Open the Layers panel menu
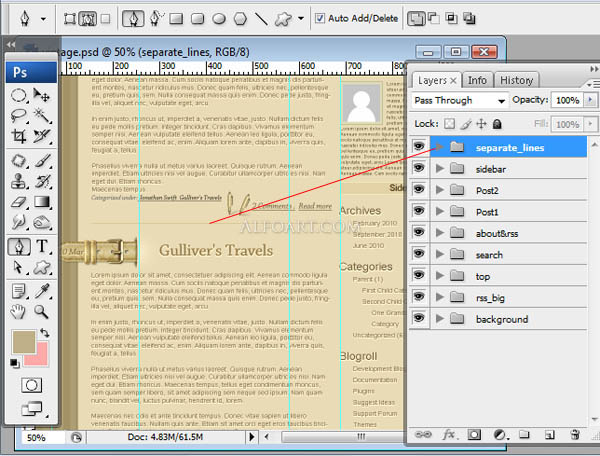 (x=593, y=84)
